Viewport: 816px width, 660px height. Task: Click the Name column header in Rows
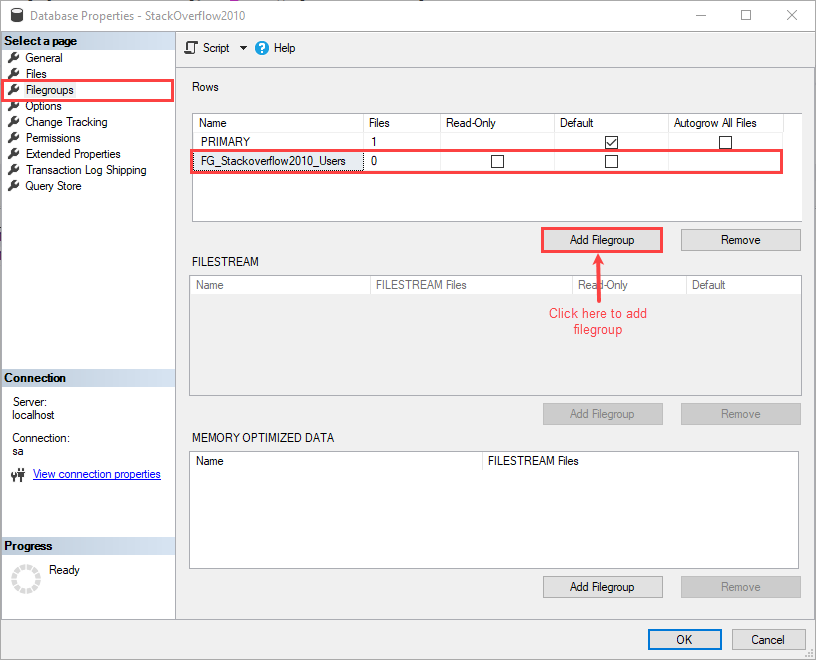pos(278,123)
